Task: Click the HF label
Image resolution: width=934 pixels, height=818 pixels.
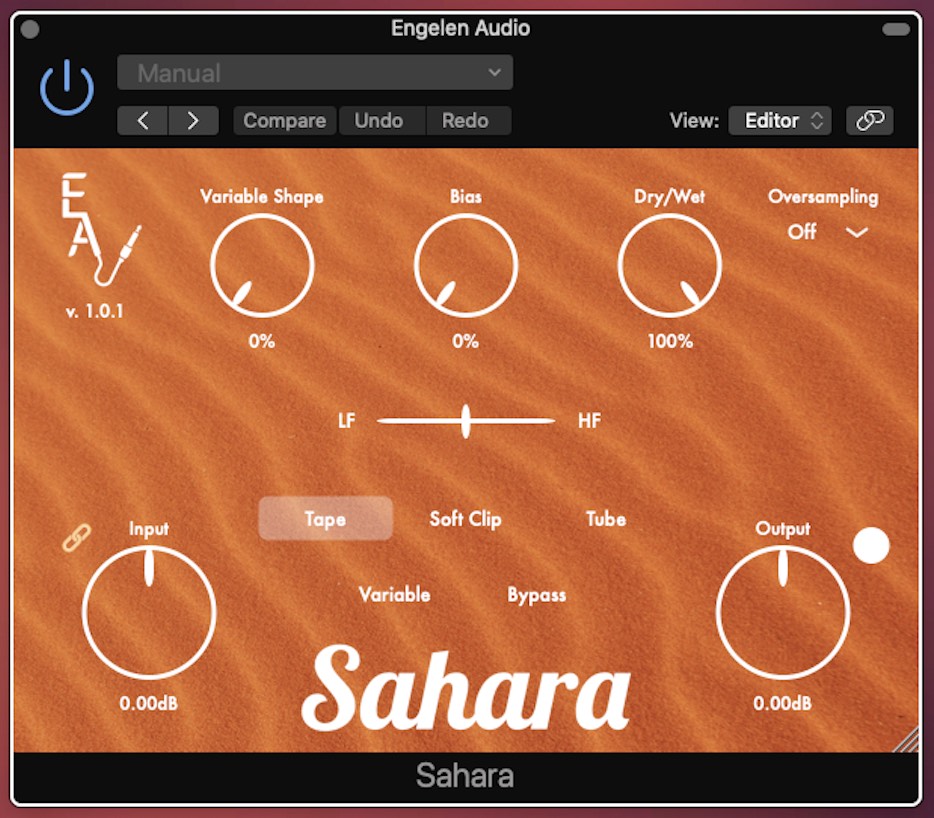Action: 589,421
